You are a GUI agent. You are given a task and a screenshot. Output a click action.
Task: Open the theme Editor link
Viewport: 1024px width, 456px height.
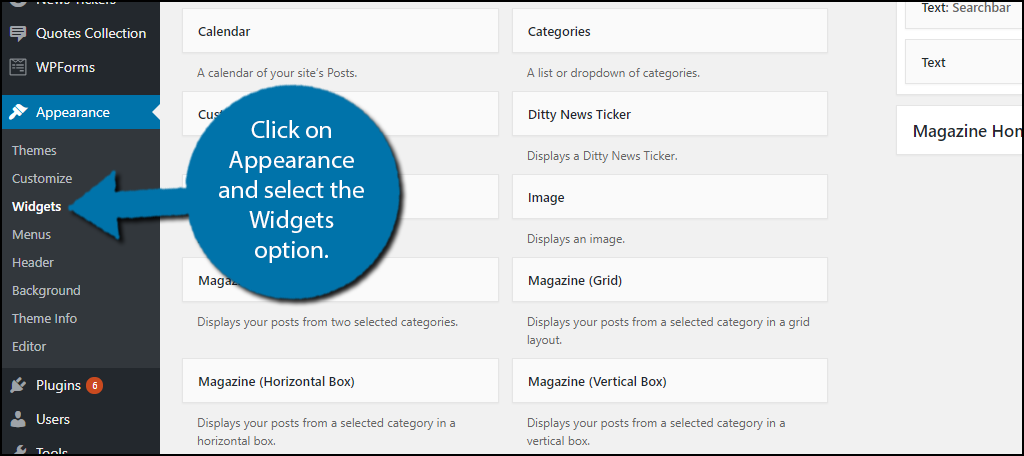coord(29,346)
